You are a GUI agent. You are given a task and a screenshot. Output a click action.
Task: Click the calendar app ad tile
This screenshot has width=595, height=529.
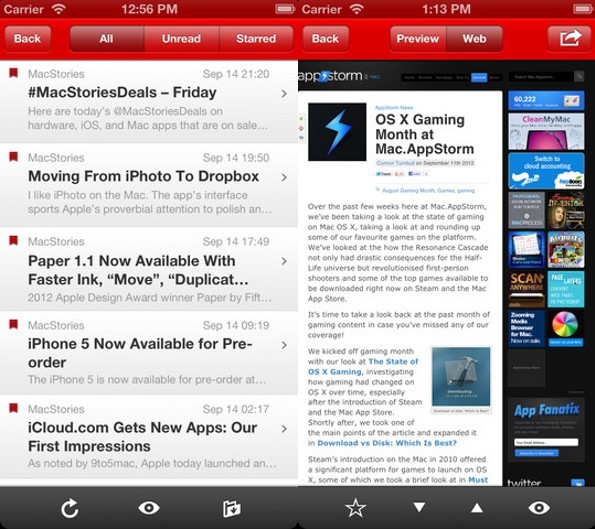click(526, 250)
